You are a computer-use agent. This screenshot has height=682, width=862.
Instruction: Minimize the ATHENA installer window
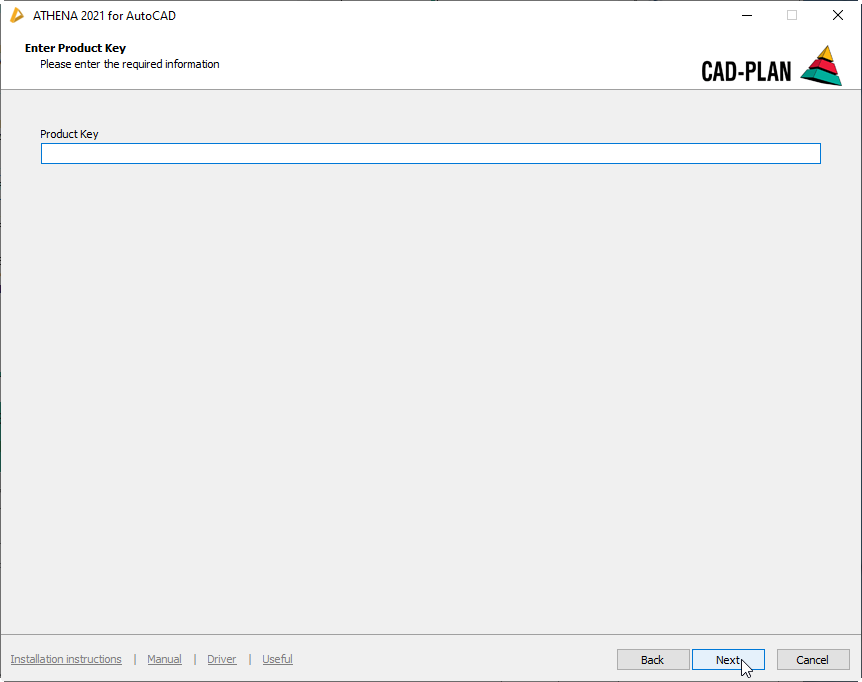pyautogui.click(x=746, y=15)
